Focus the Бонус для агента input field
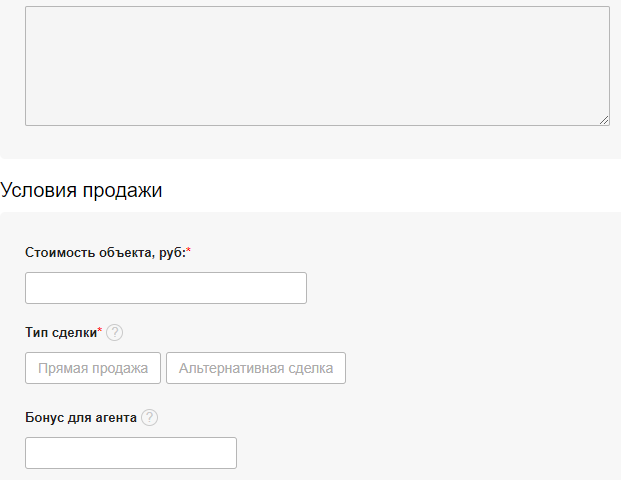 pyautogui.click(x=131, y=453)
